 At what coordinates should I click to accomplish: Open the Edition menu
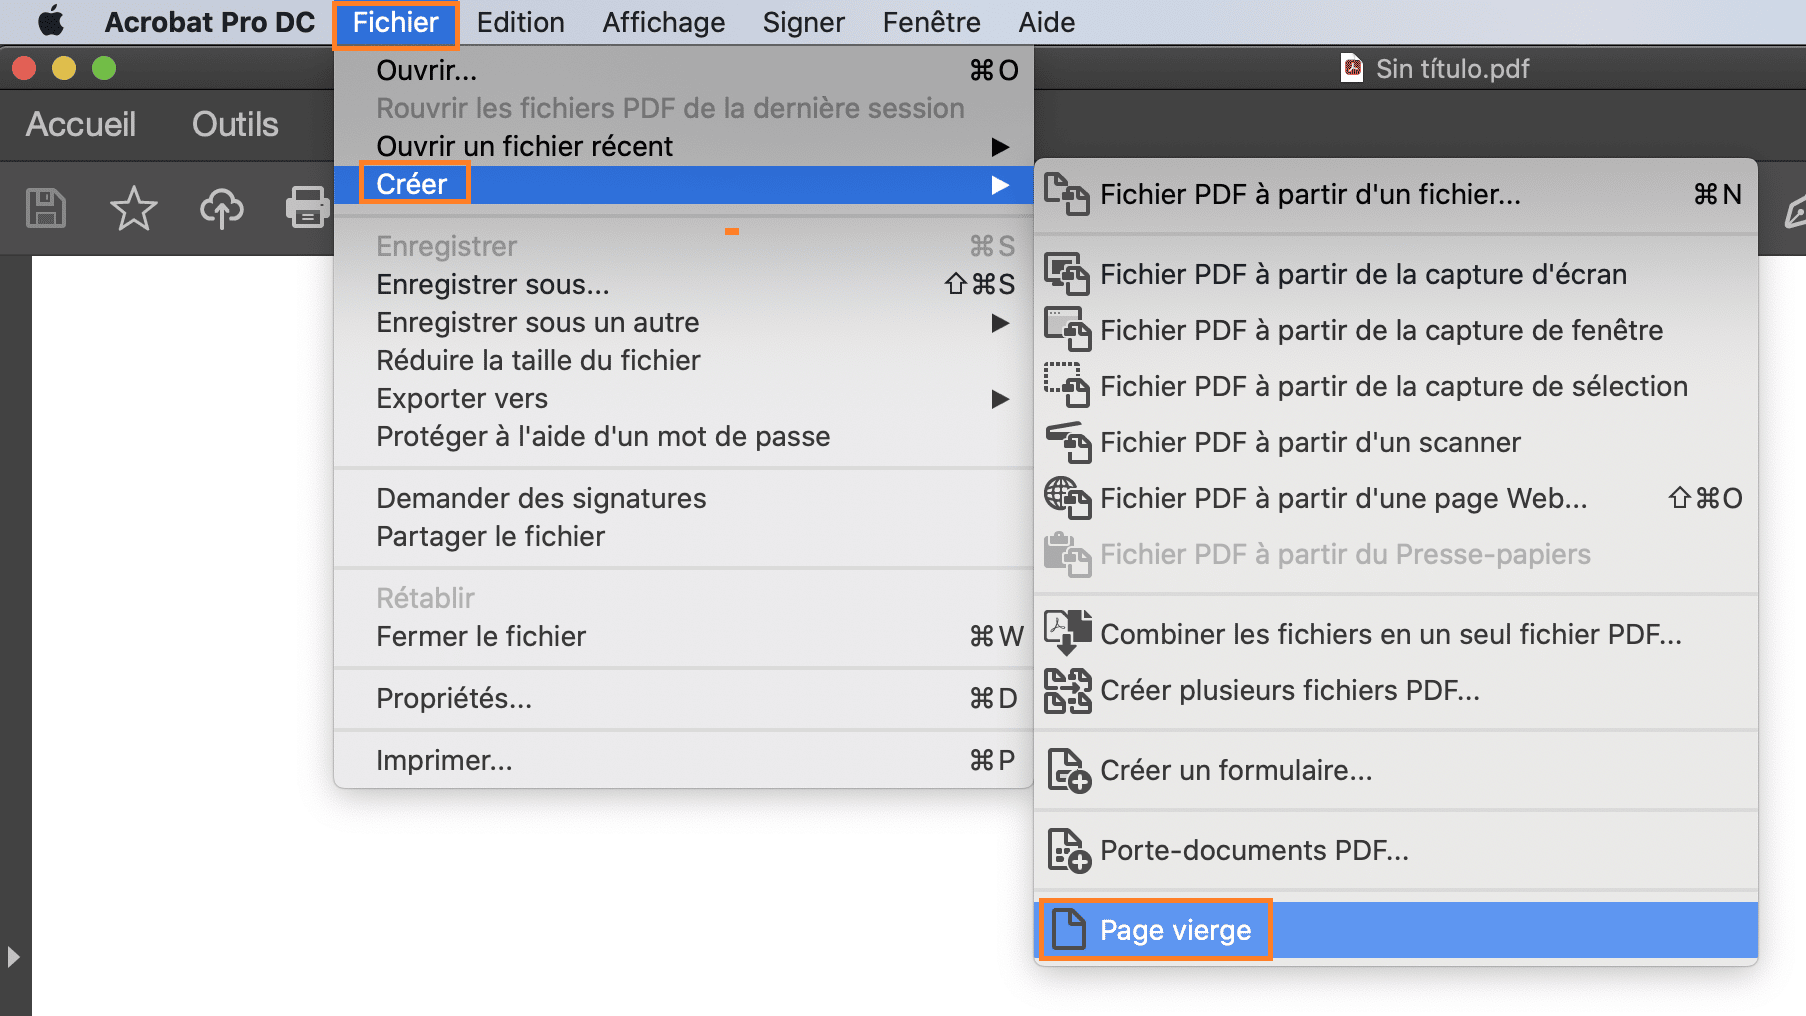click(520, 22)
